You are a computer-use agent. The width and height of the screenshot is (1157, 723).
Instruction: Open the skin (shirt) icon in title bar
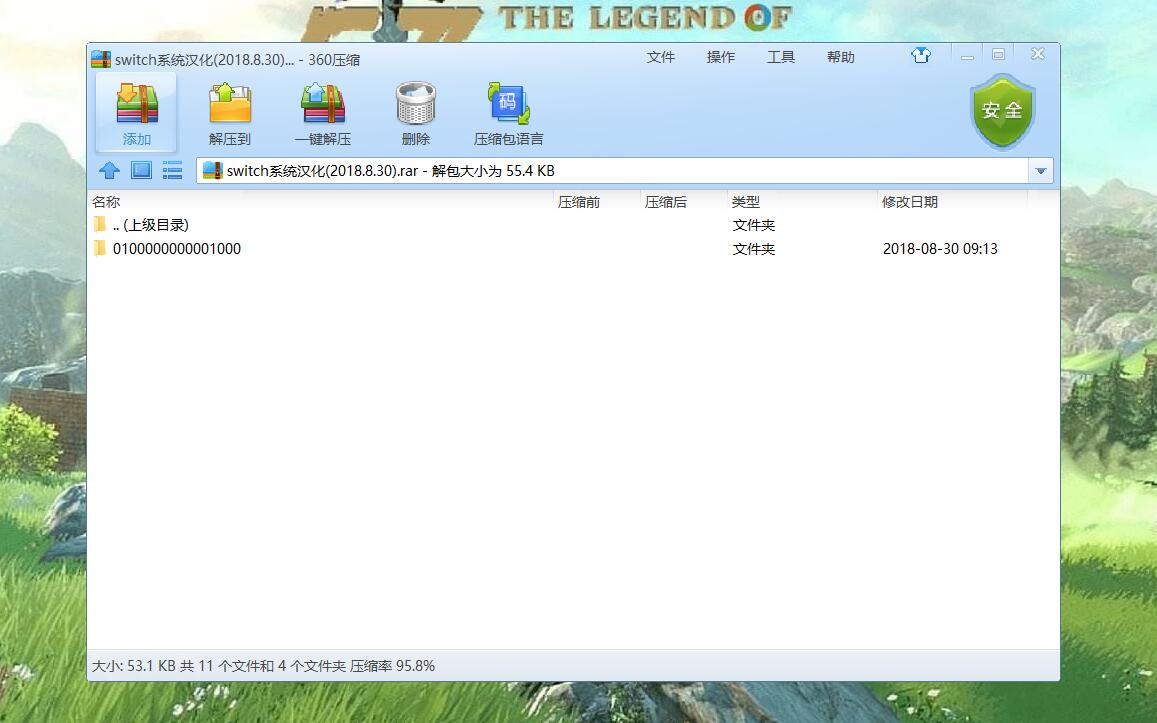(921, 55)
